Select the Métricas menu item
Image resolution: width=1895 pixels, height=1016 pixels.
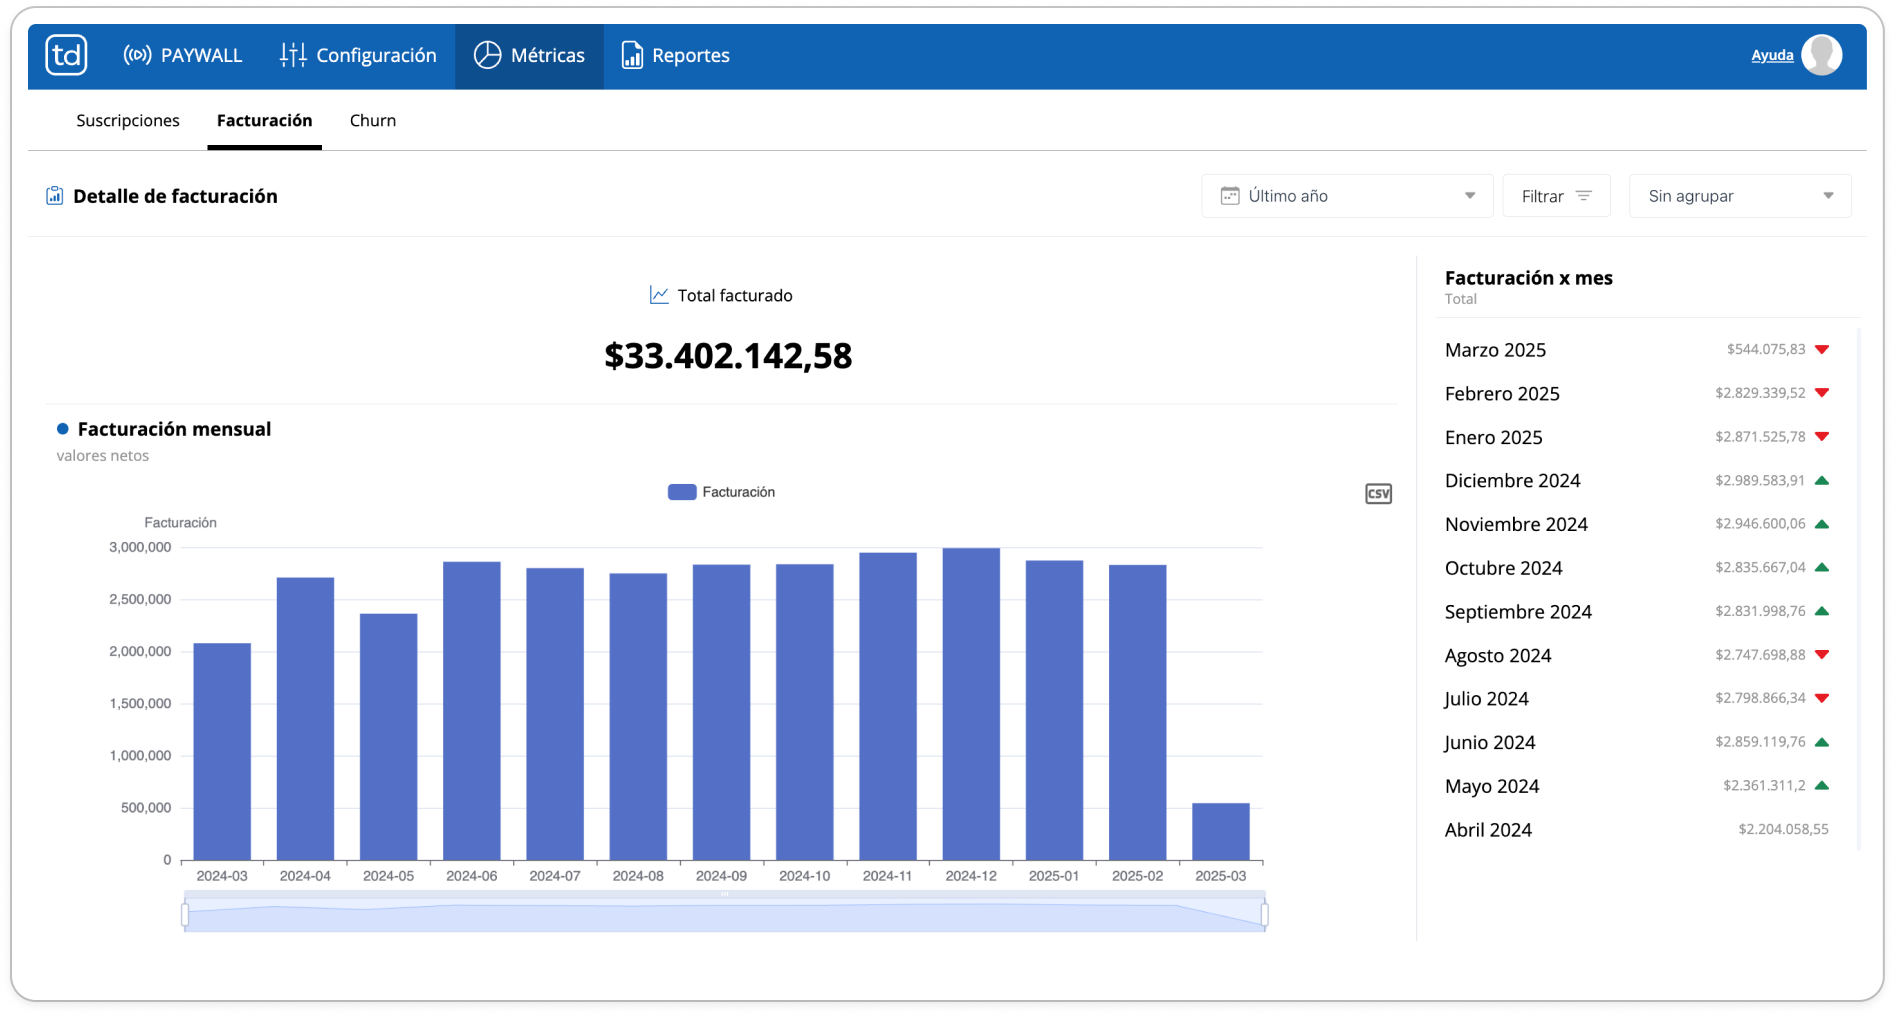(529, 55)
